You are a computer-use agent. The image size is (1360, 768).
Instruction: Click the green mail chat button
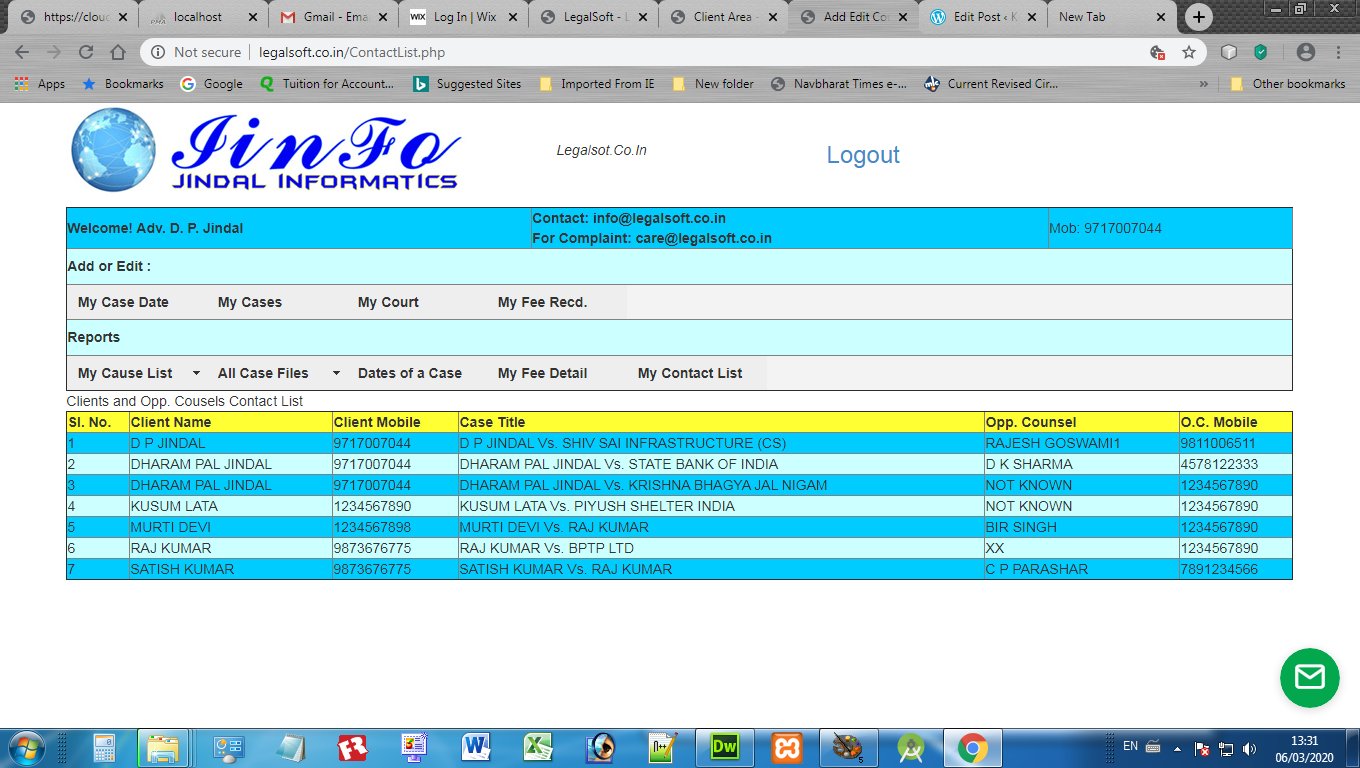(1309, 678)
